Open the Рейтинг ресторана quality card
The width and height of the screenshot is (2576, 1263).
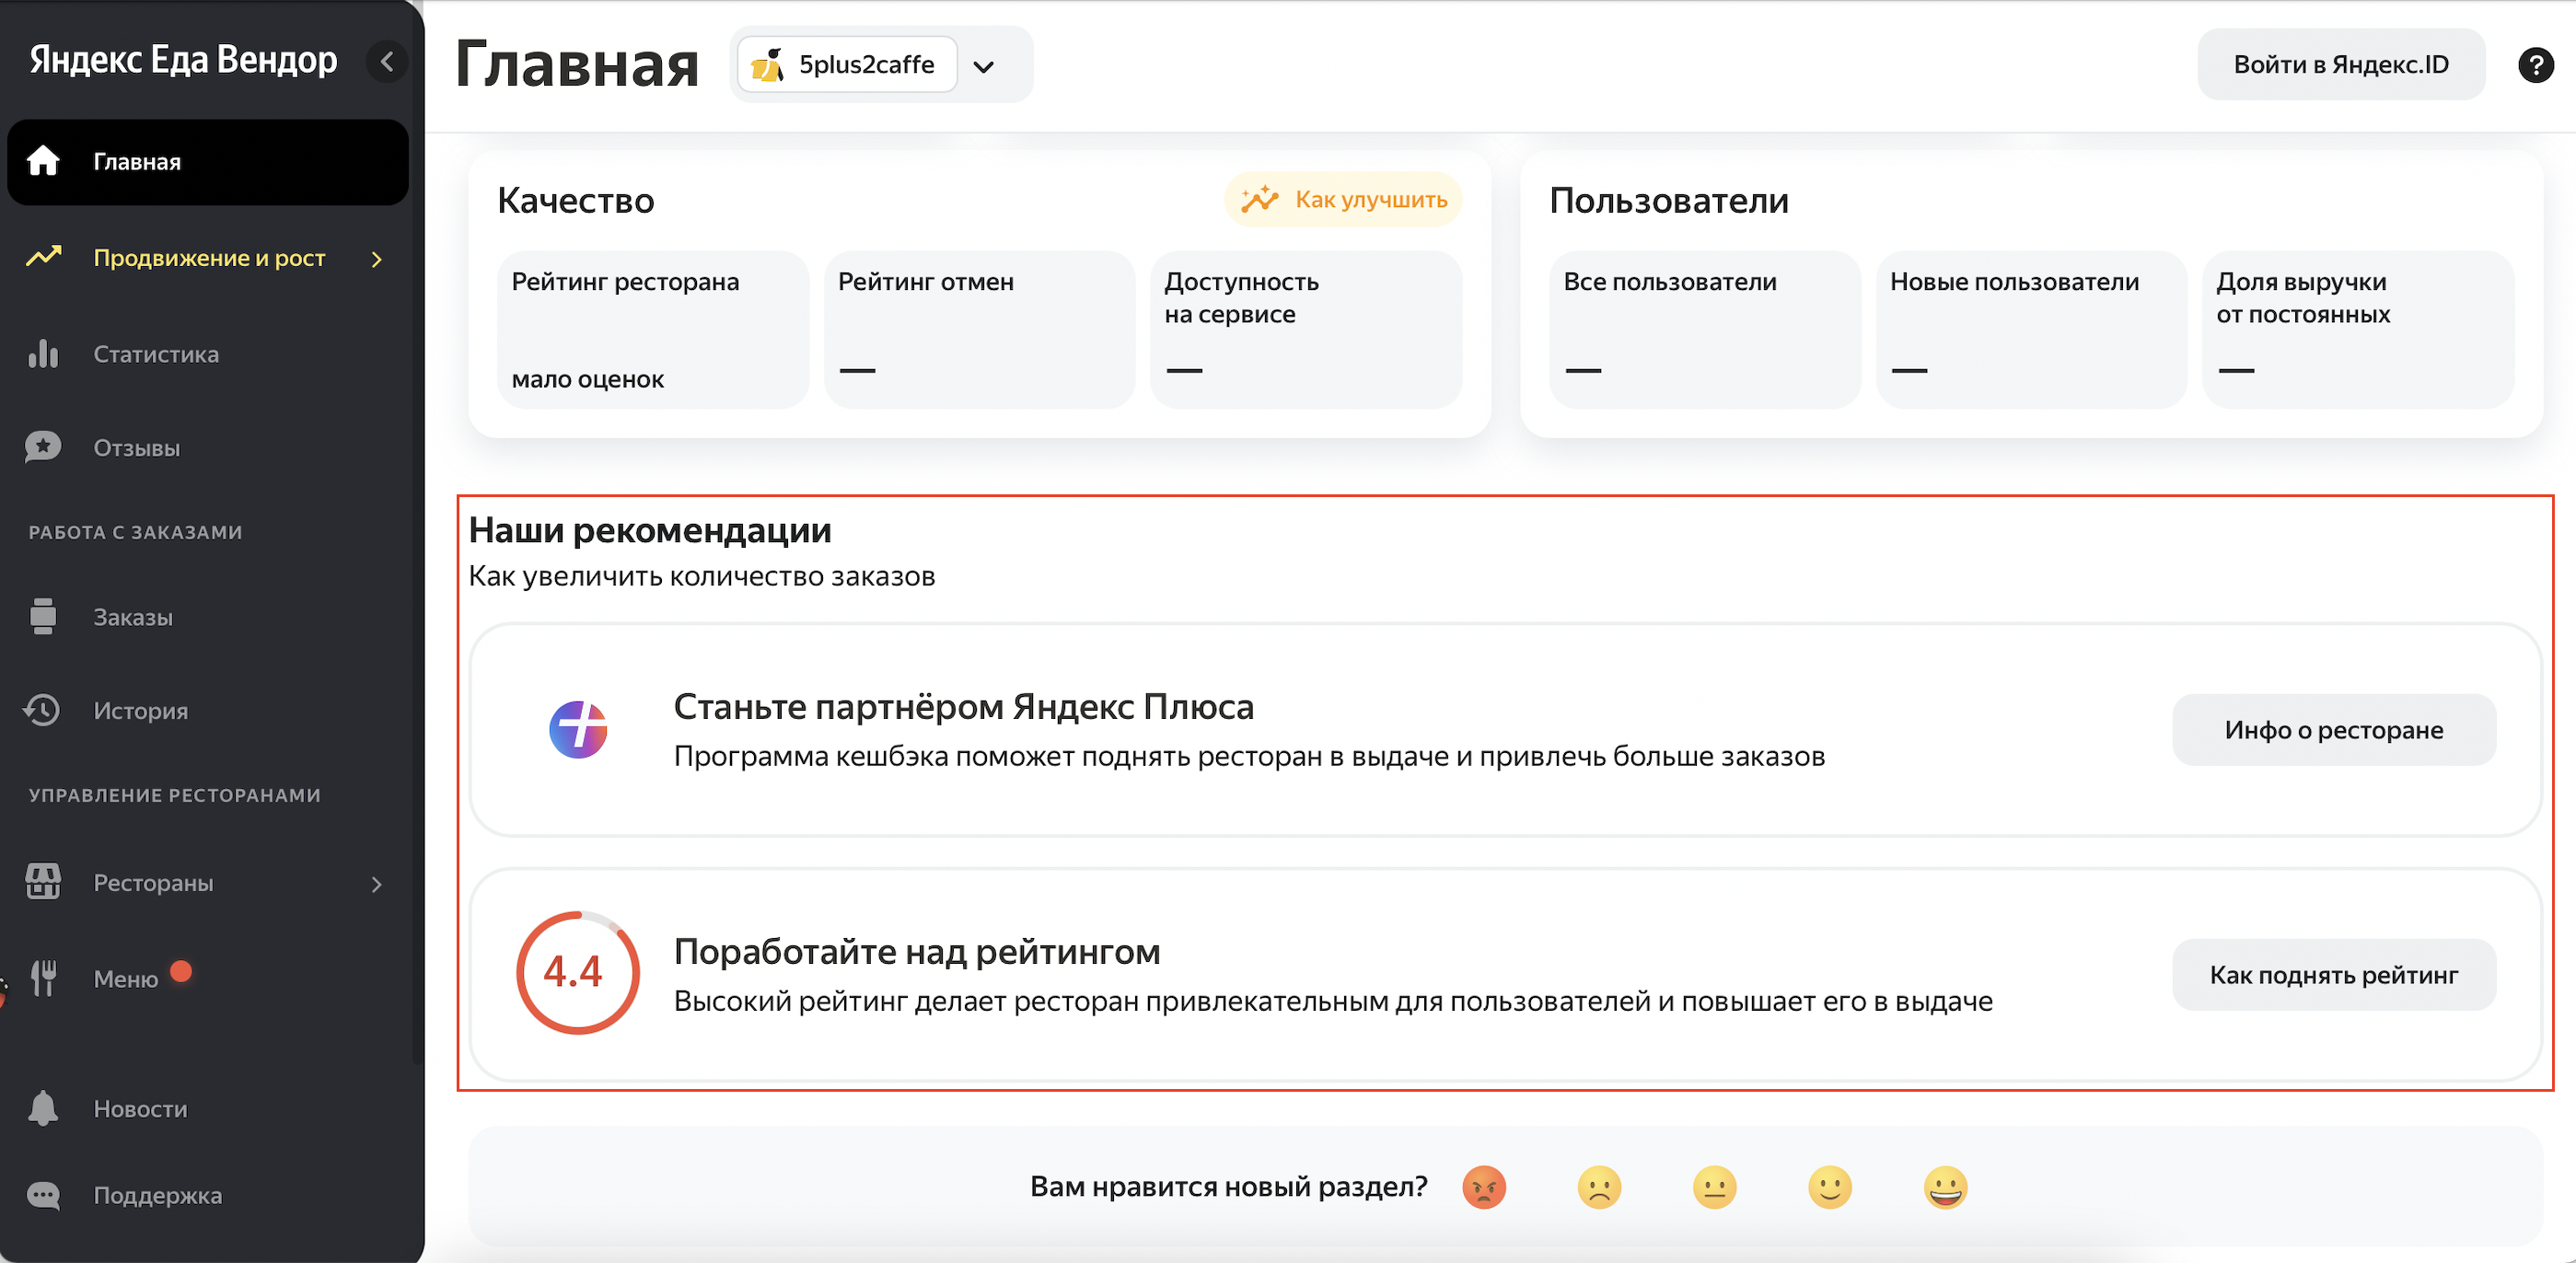point(652,329)
